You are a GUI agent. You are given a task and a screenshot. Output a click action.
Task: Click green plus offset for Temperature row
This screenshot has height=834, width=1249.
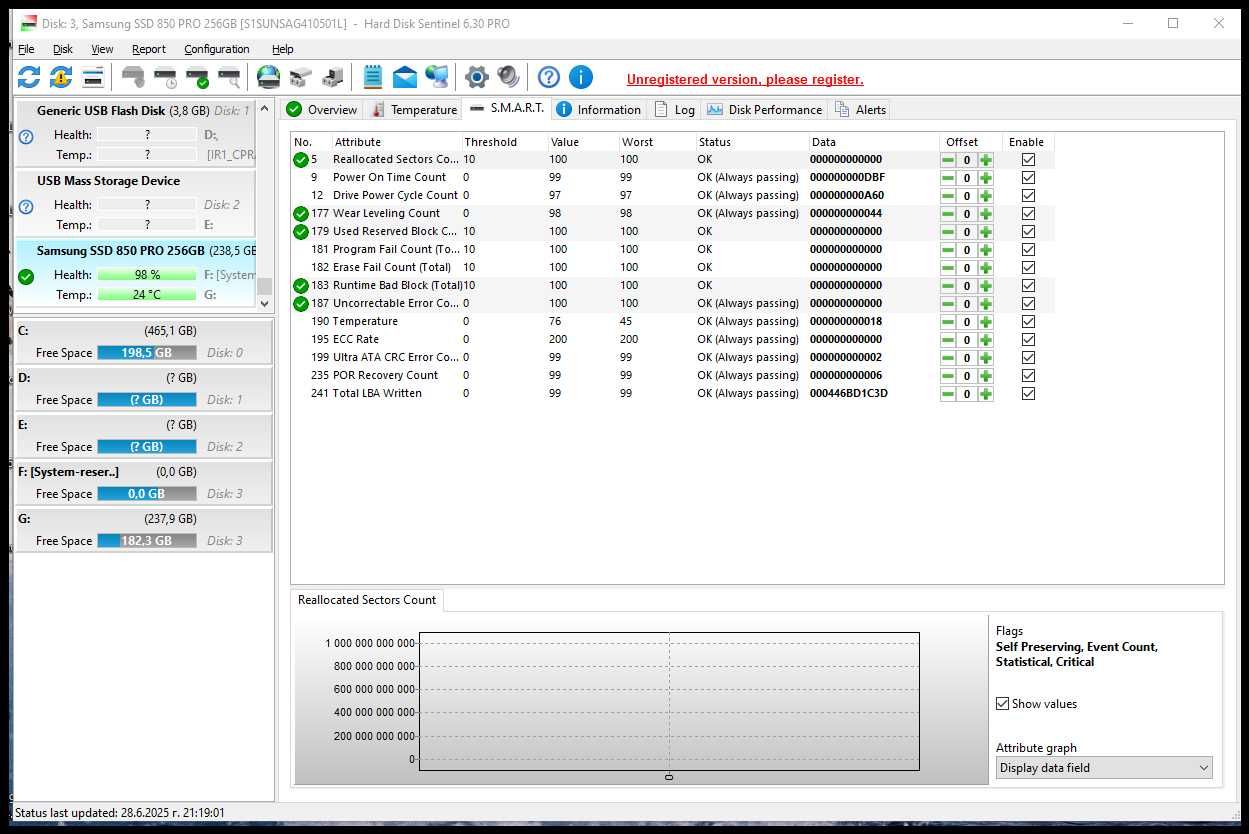[986, 322]
